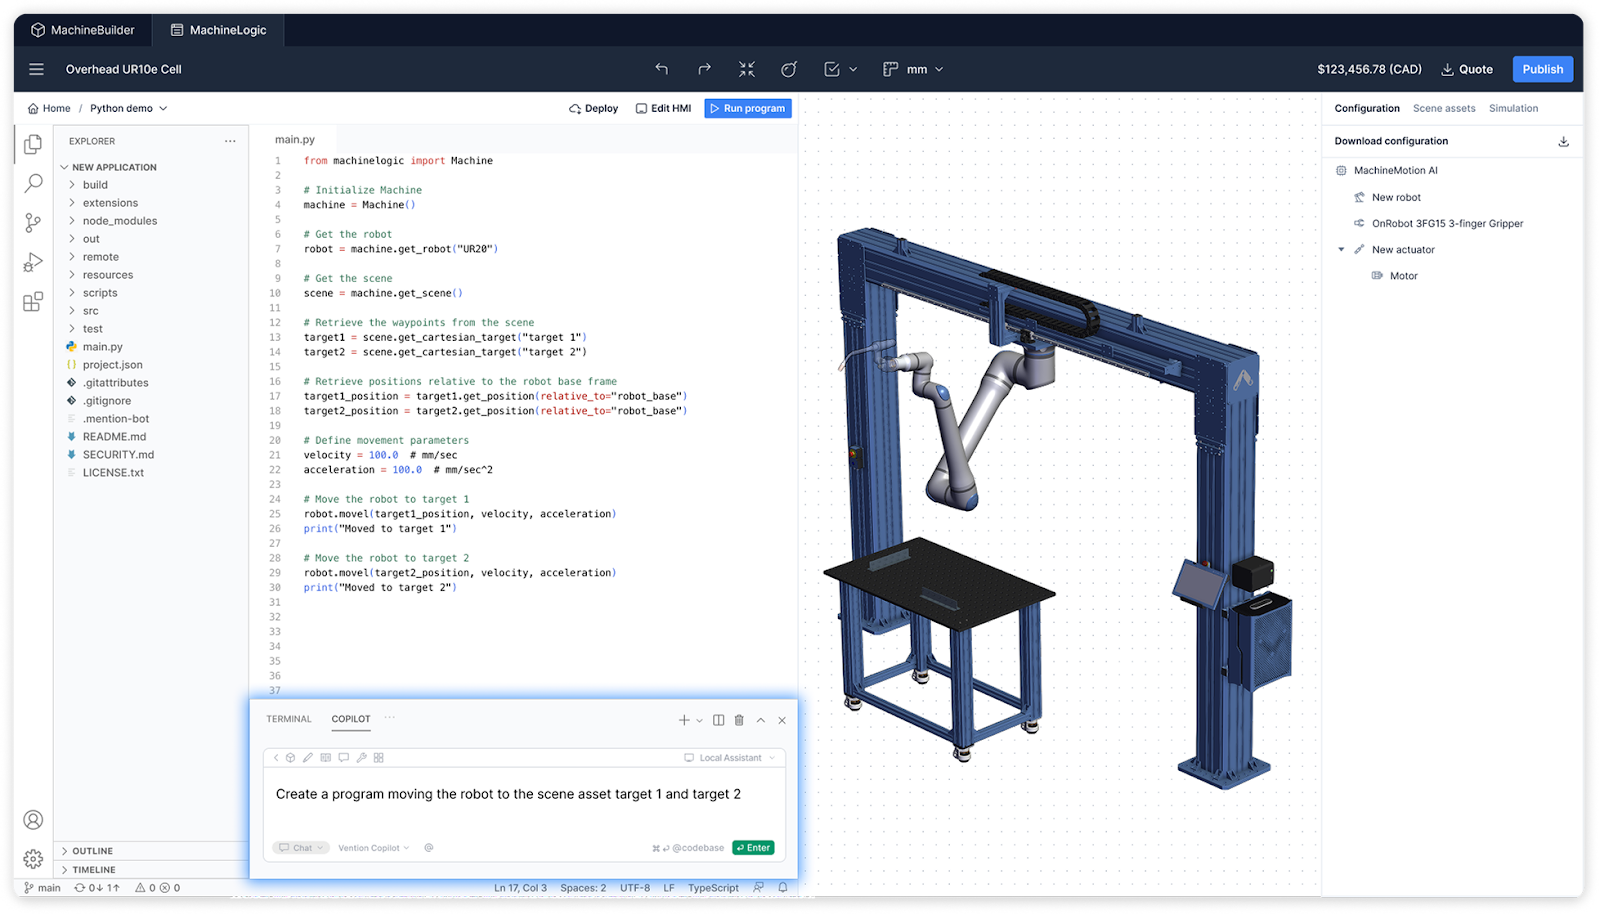Open the Extensions sidebar icon
This screenshot has height=915, width=1600.
[x=33, y=301]
